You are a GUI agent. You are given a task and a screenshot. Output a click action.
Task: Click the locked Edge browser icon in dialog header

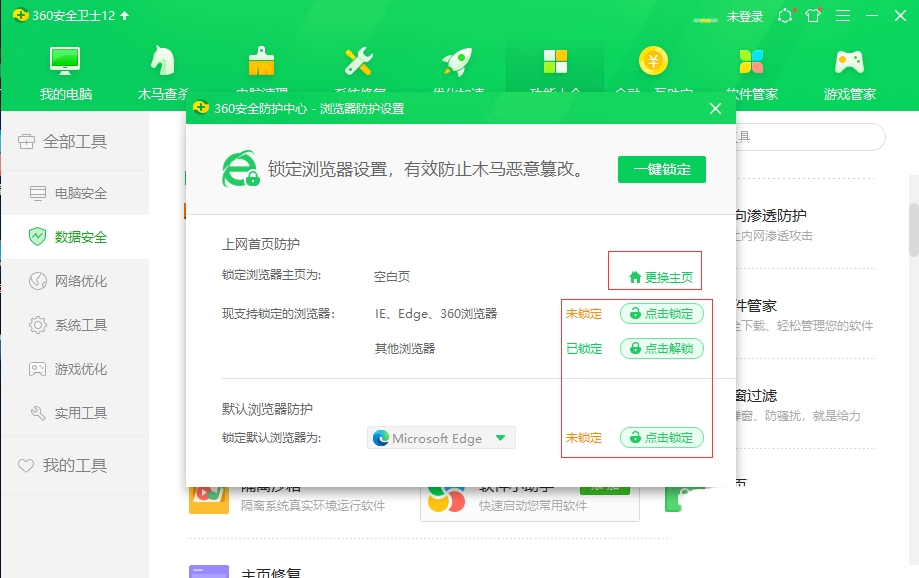(240, 169)
